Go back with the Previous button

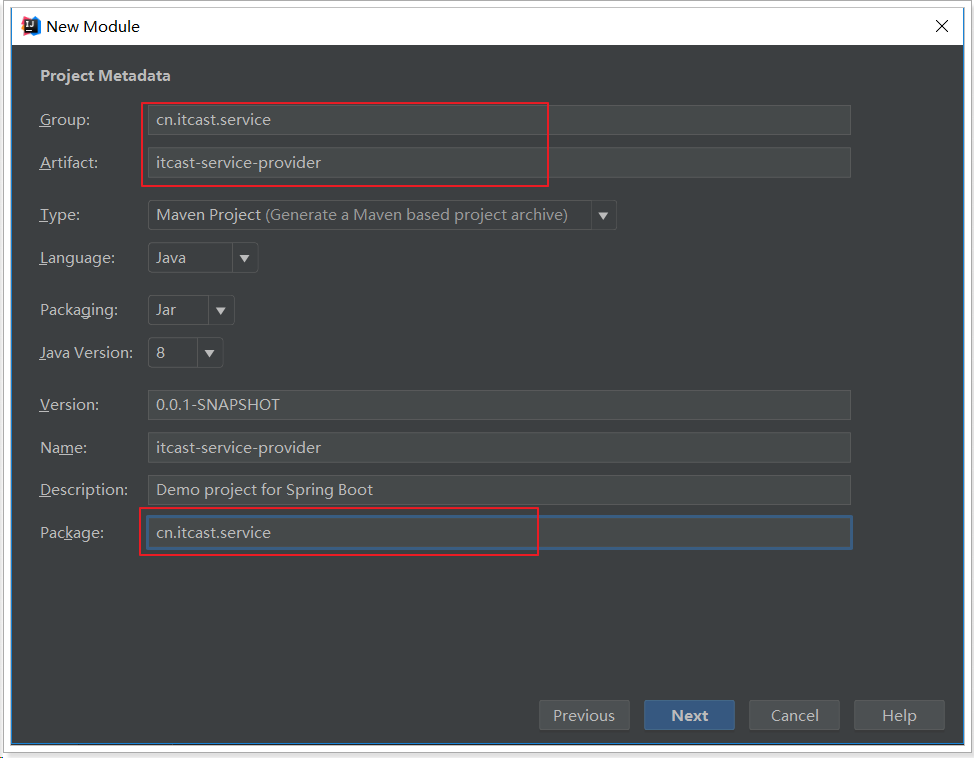(x=584, y=715)
